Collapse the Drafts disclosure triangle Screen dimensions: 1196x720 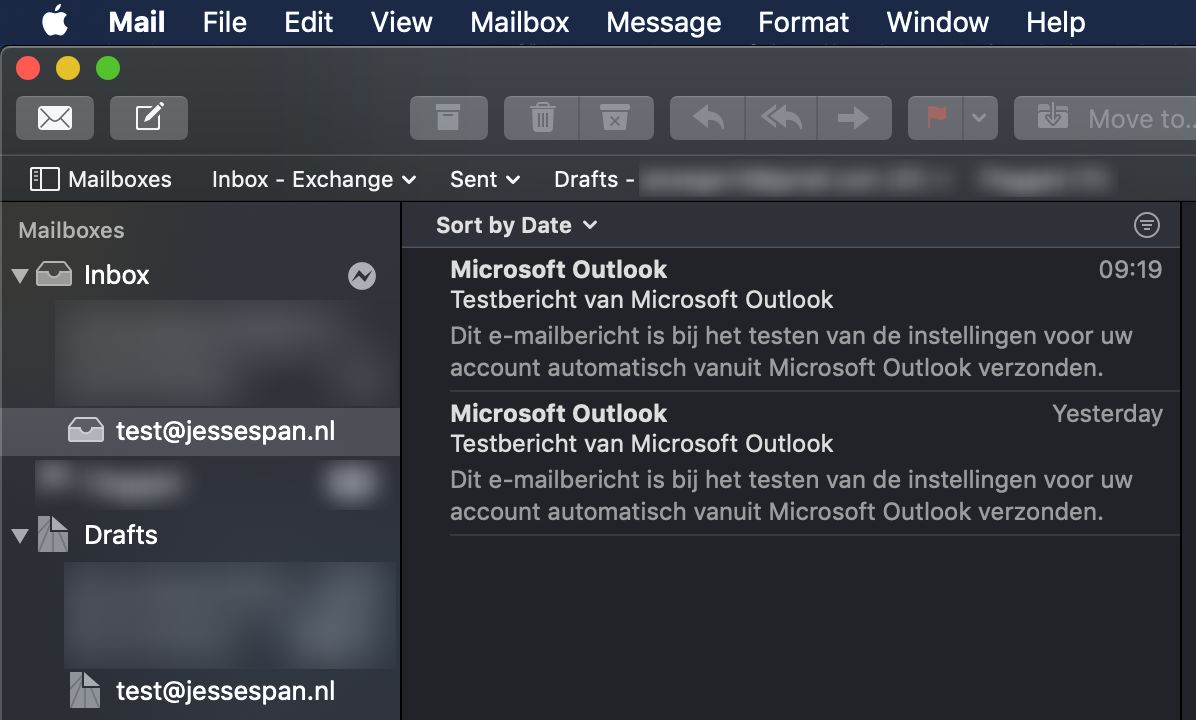tap(21, 535)
